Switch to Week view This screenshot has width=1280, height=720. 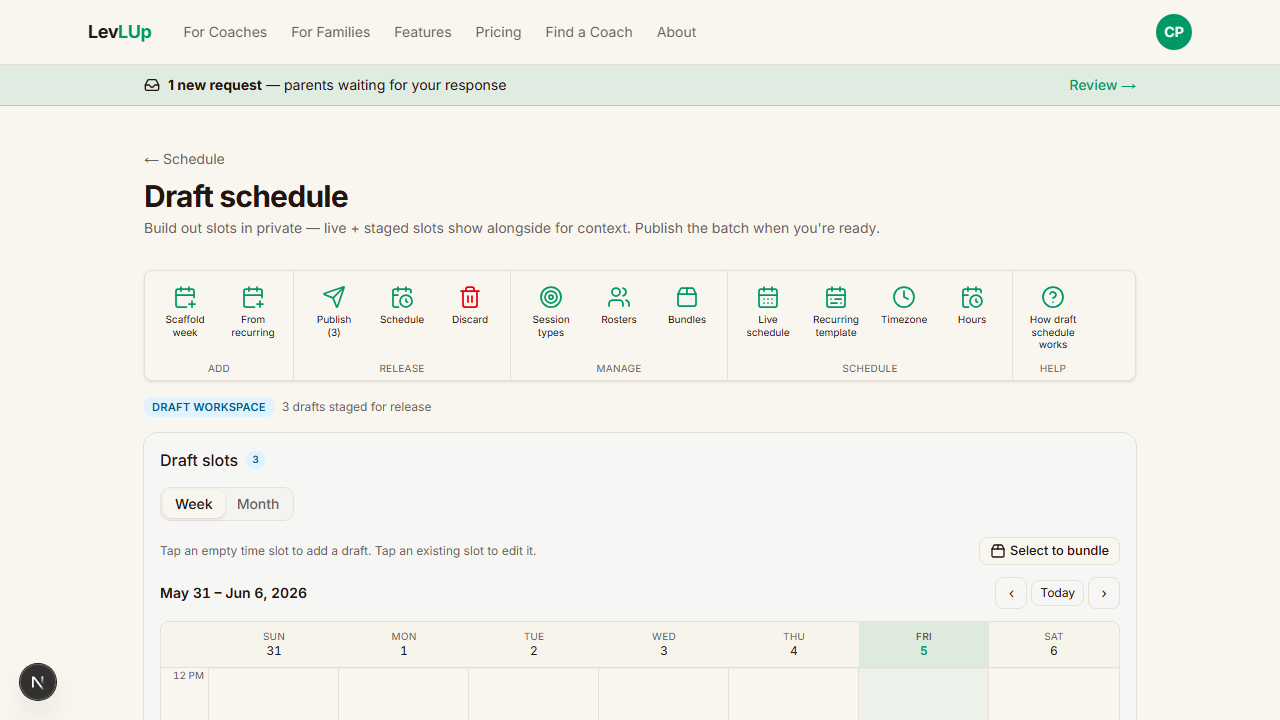click(193, 504)
